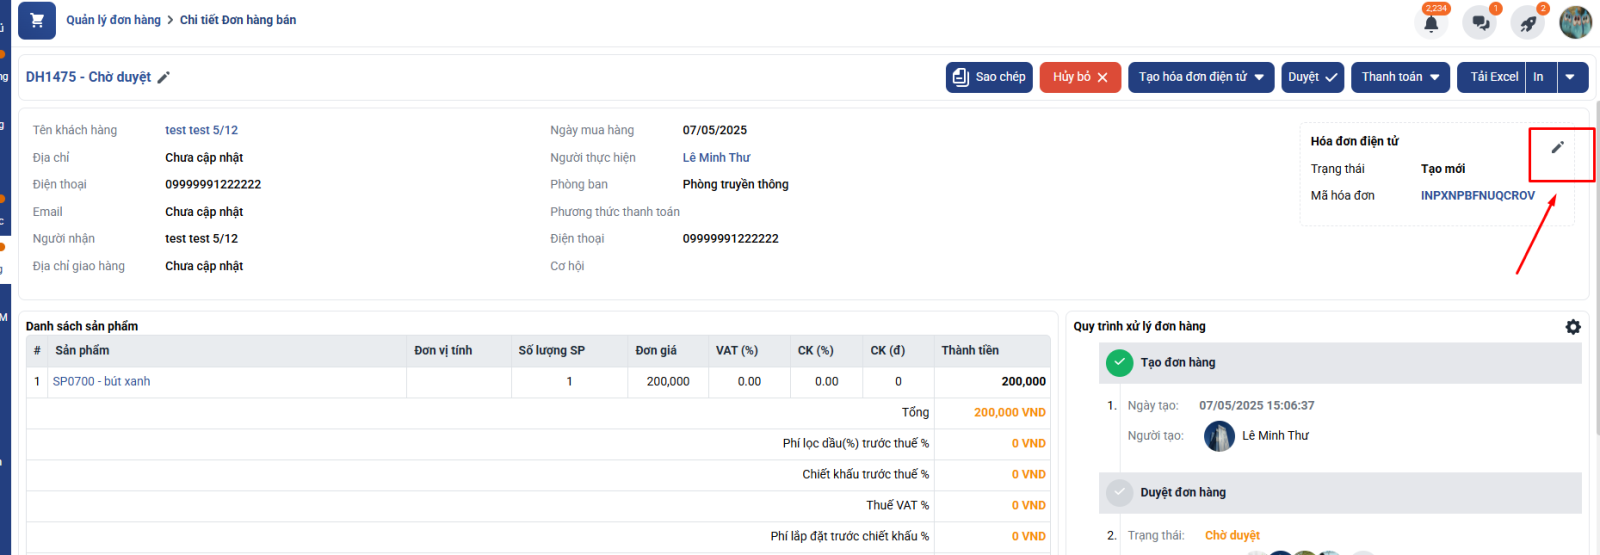1600x555 pixels.
Task: Expand the Thanh toán dropdown
Action: [x=1400, y=77]
